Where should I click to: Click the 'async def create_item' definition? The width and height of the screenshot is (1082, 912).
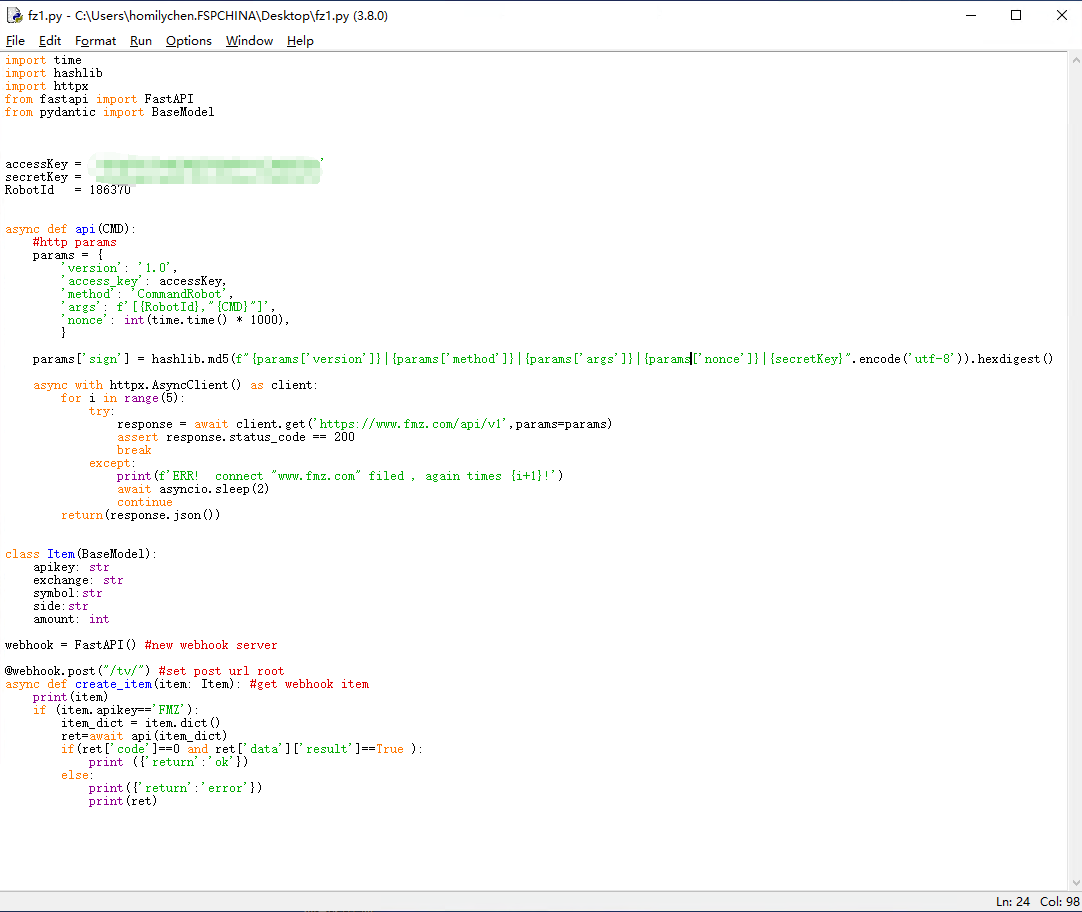click(x=123, y=685)
